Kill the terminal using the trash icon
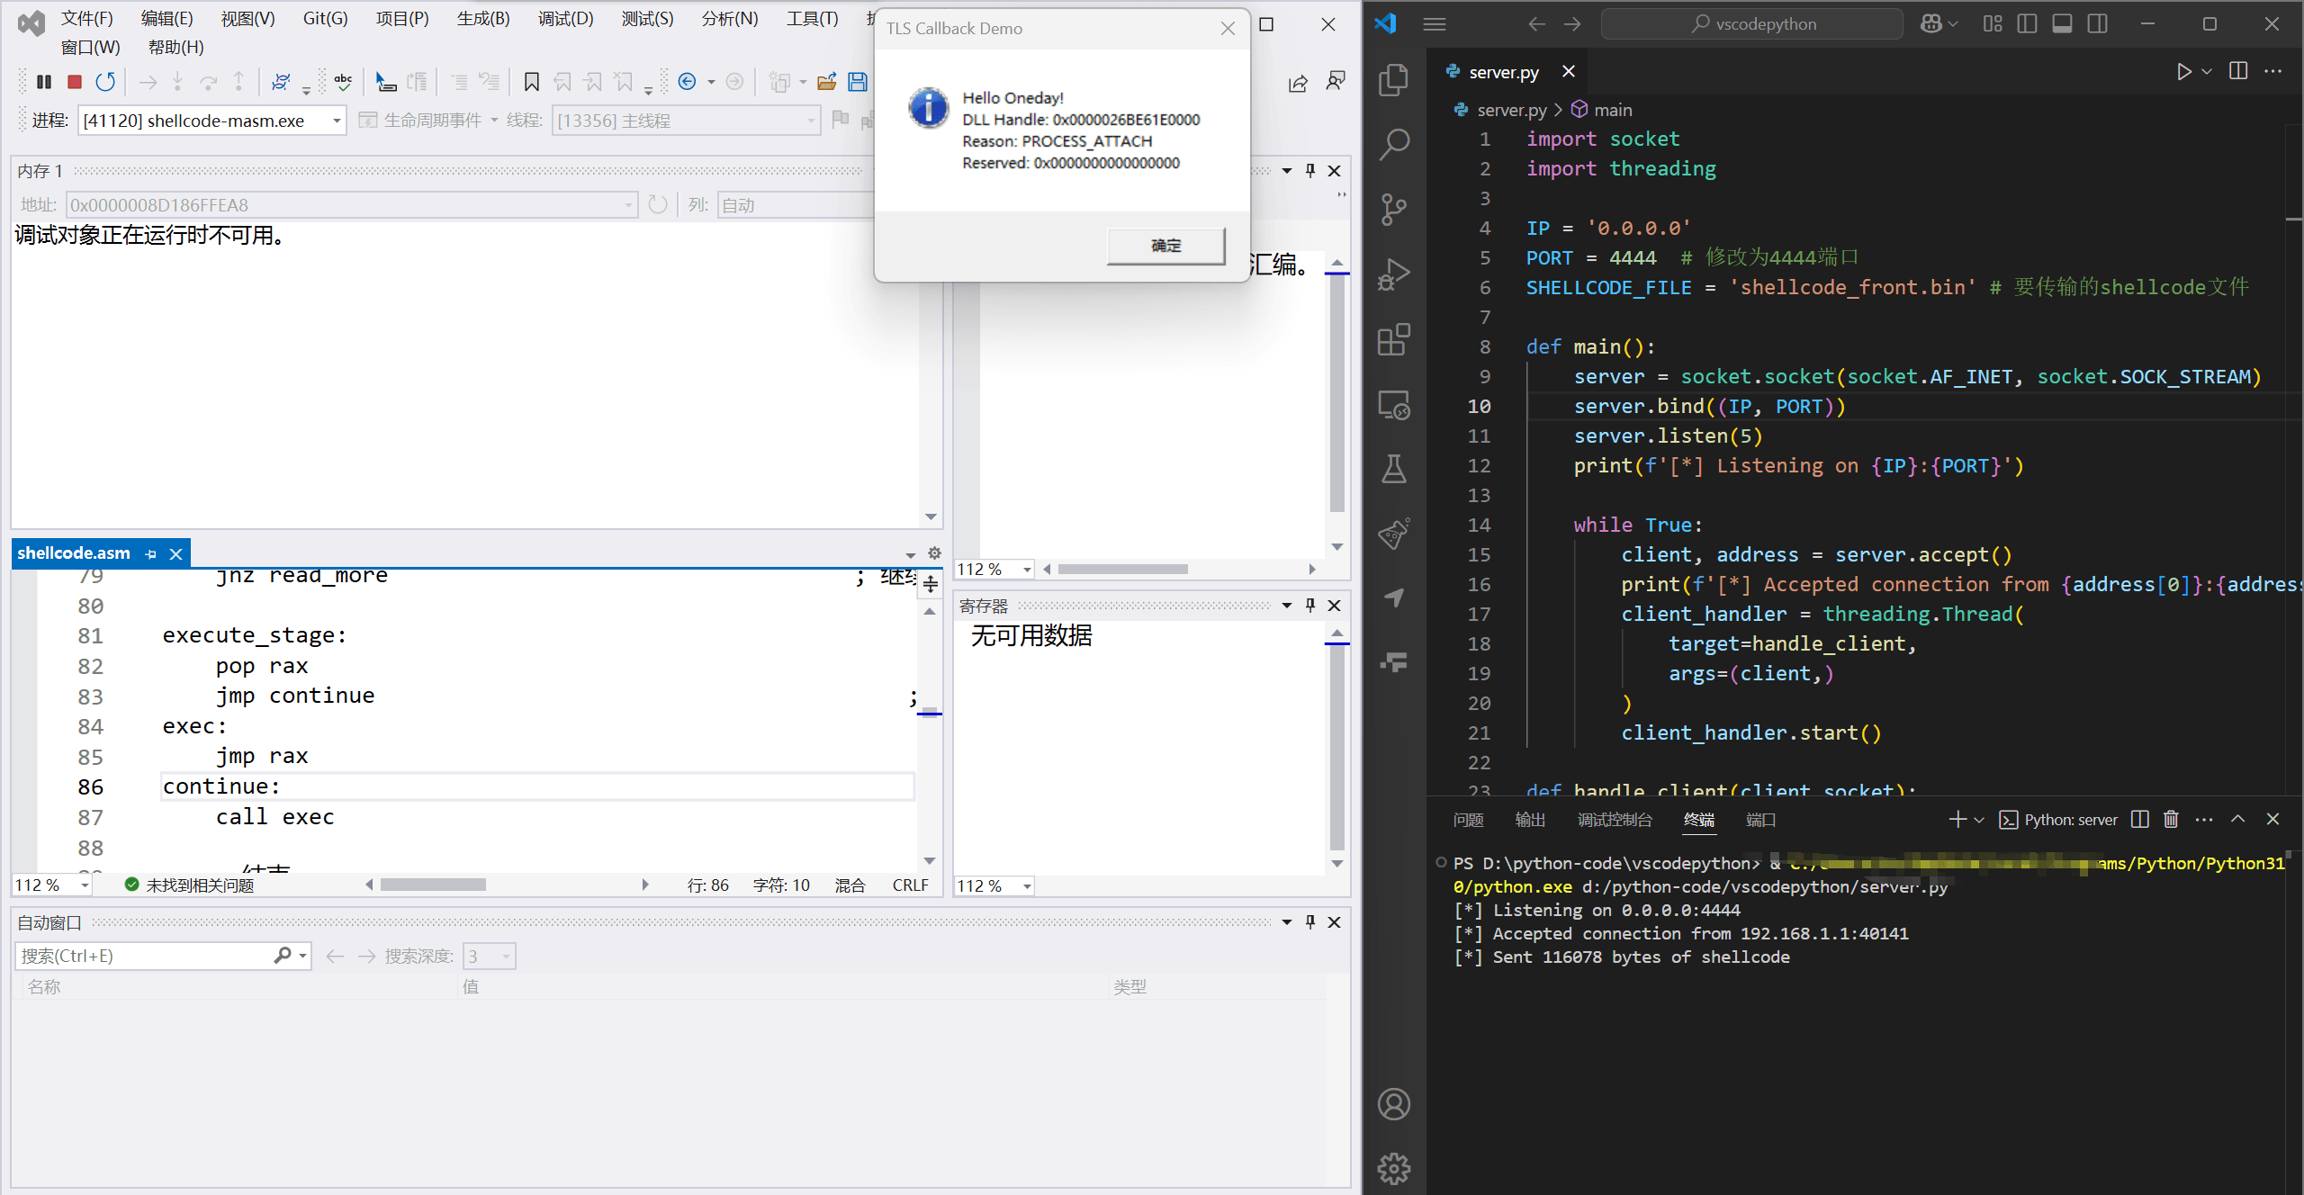This screenshot has height=1195, width=2304. click(x=2171, y=820)
